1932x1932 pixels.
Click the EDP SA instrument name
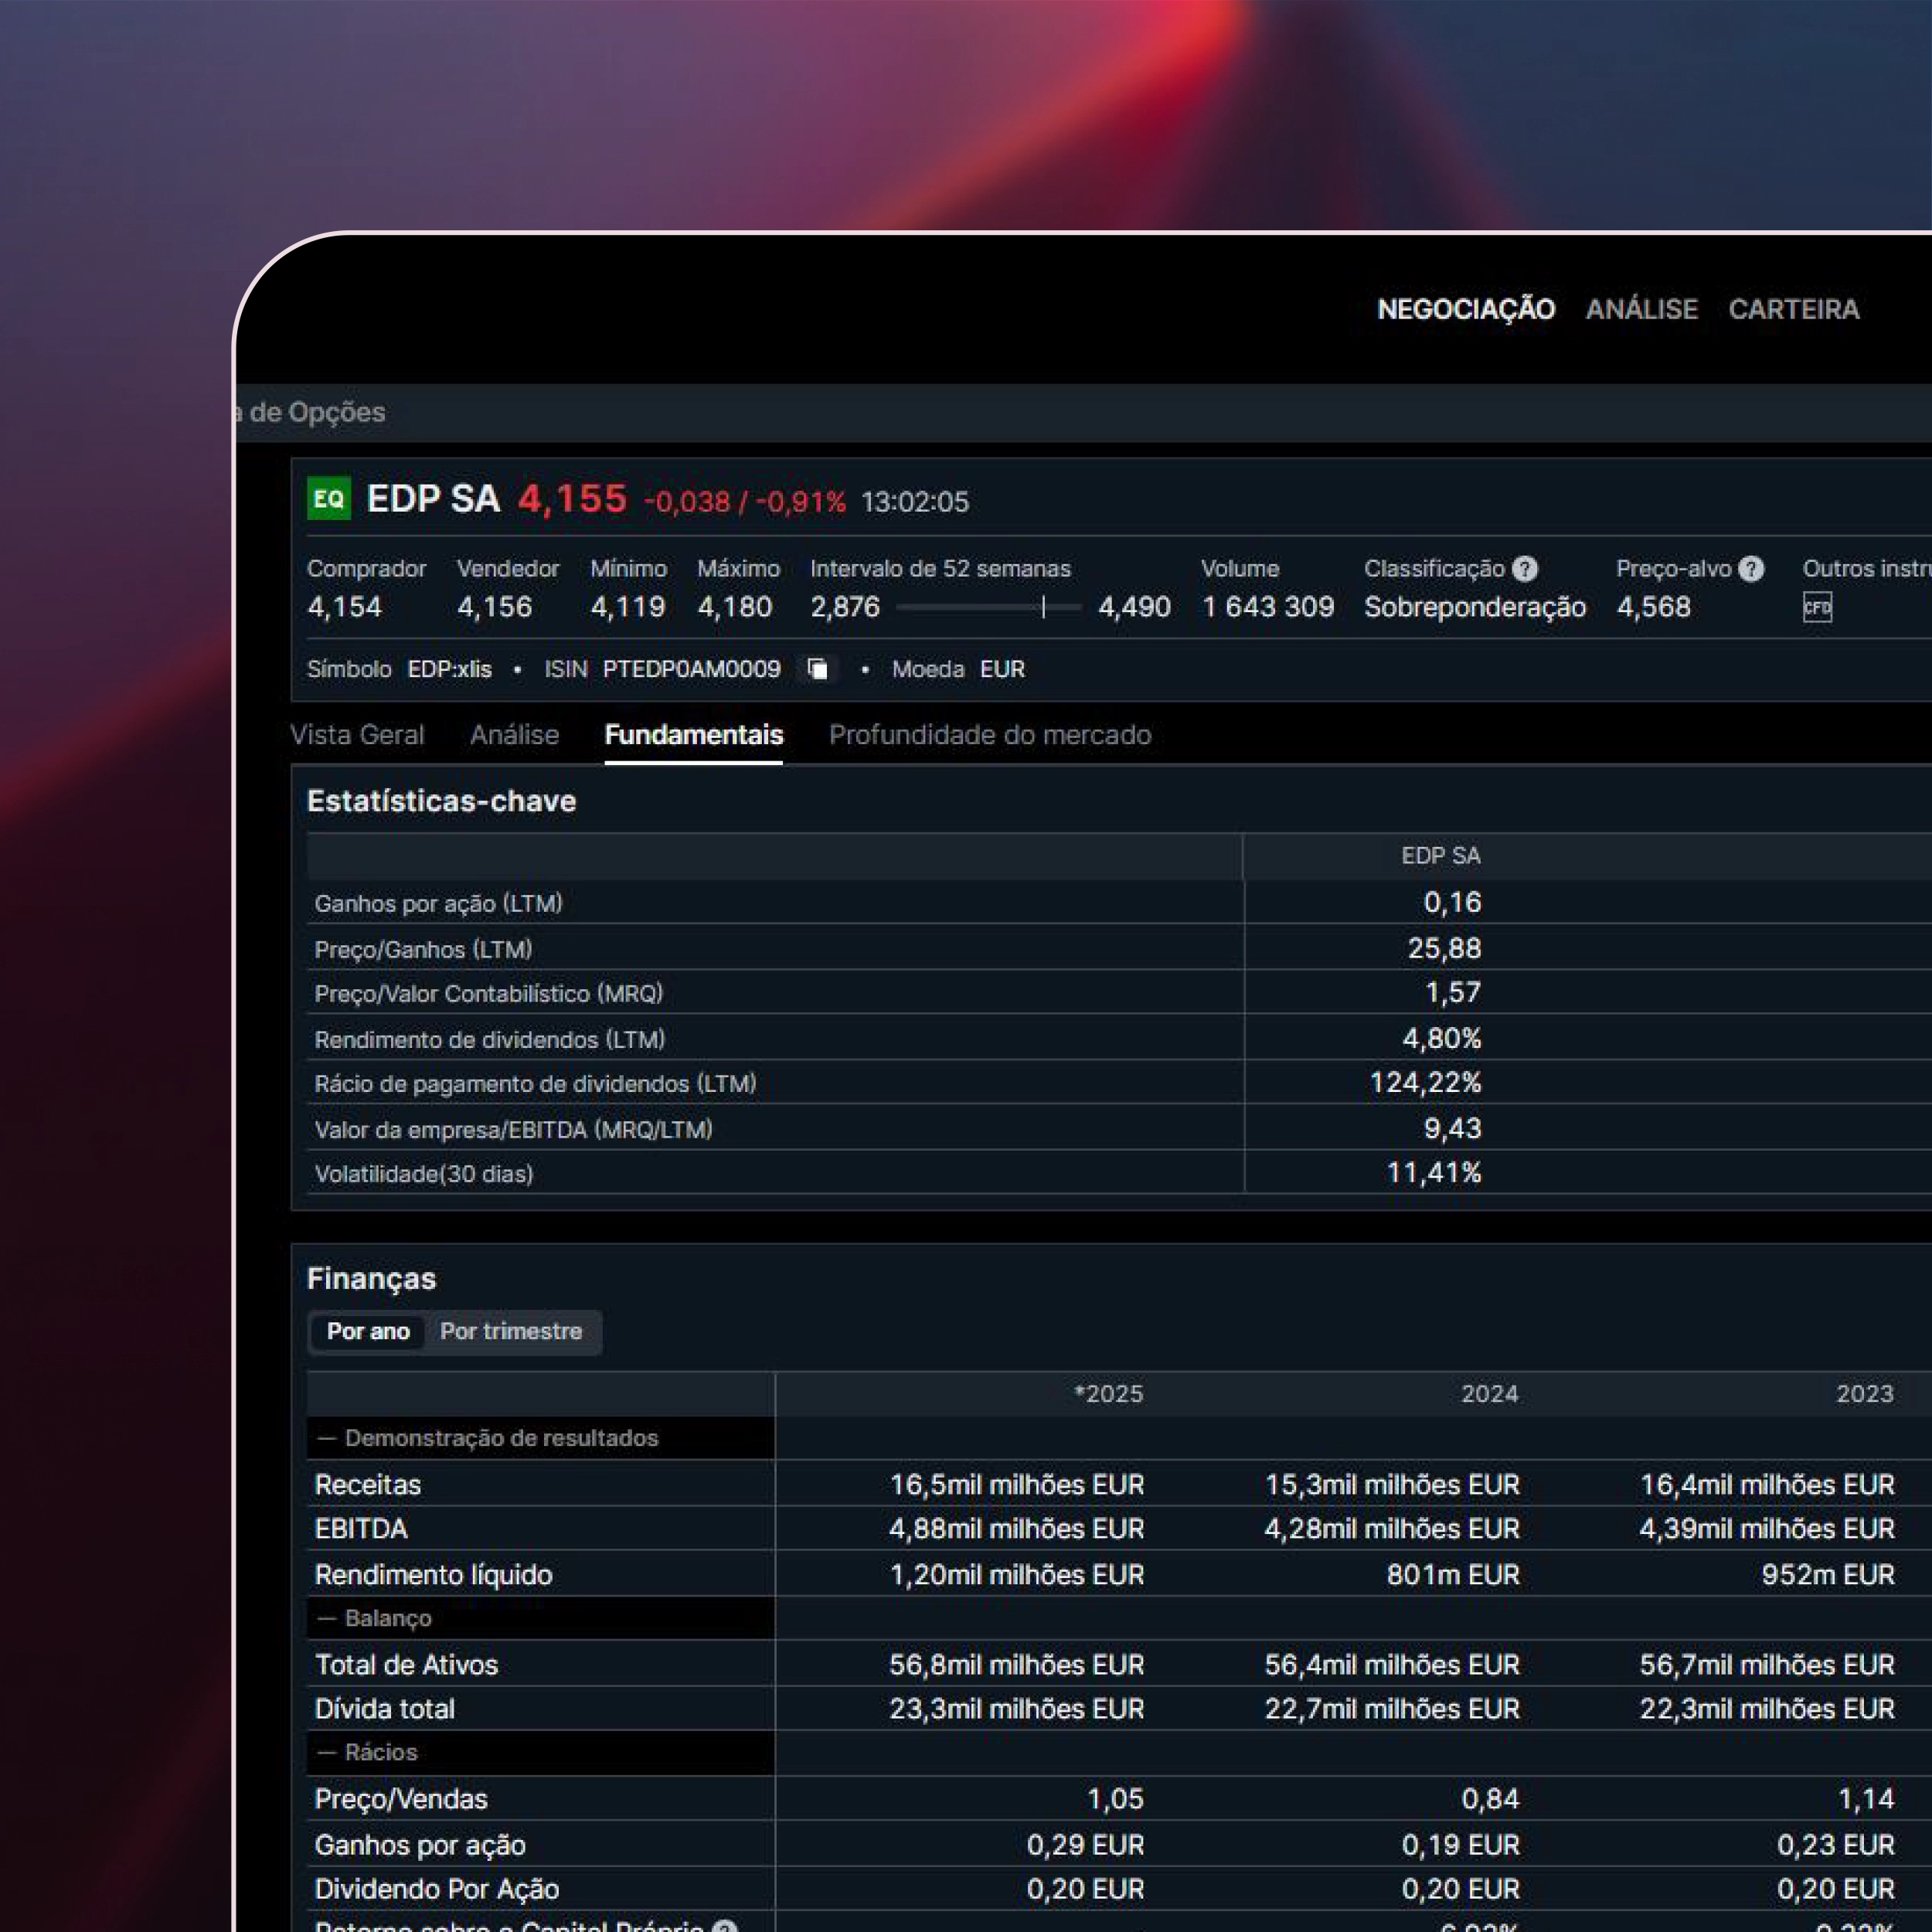[x=433, y=498]
